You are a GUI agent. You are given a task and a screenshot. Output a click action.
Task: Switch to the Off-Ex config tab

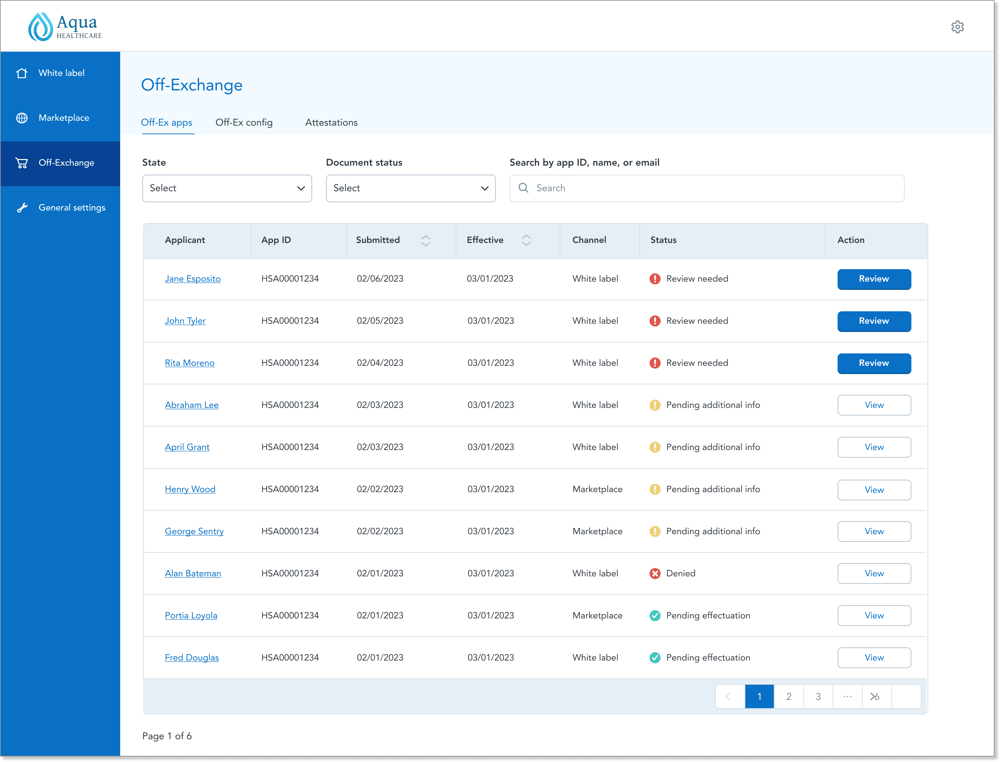244,122
